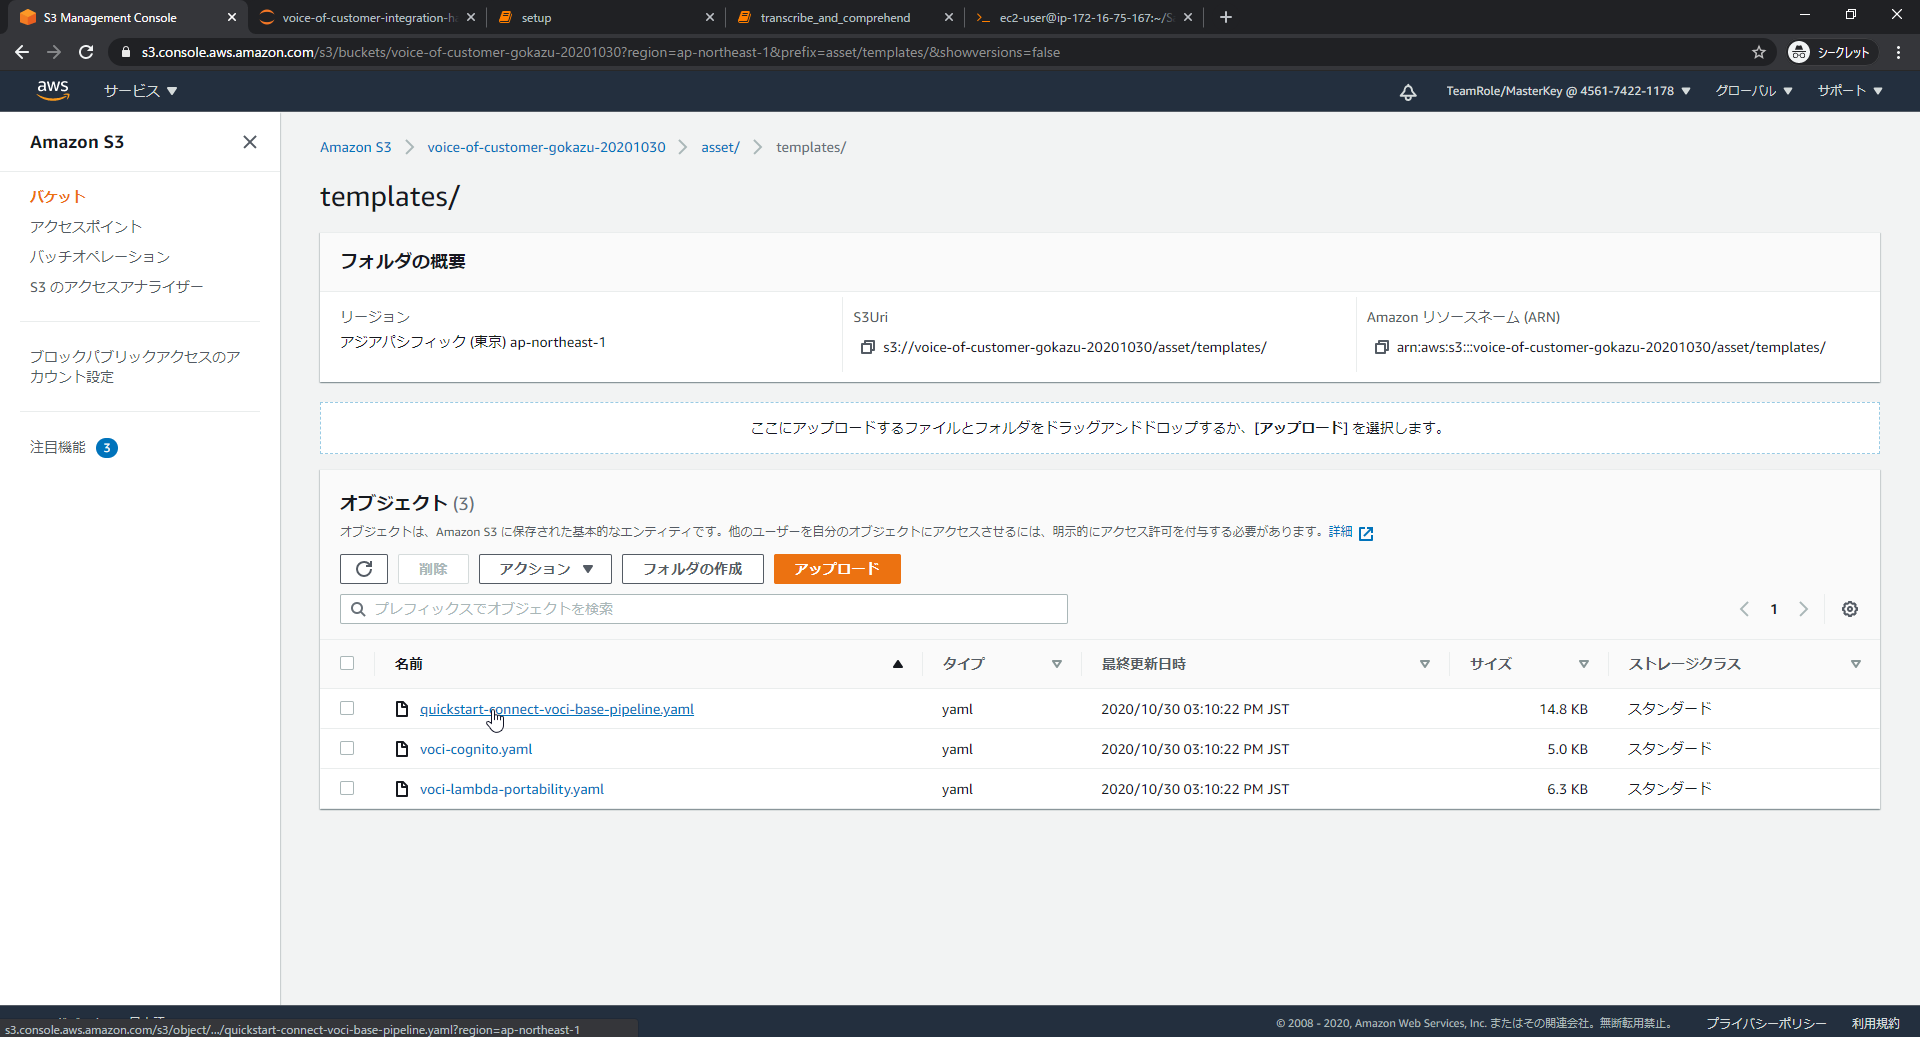Click file icon for voci-cognito.yaml
Screen dimensions: 1920x1037
(402, 749)
